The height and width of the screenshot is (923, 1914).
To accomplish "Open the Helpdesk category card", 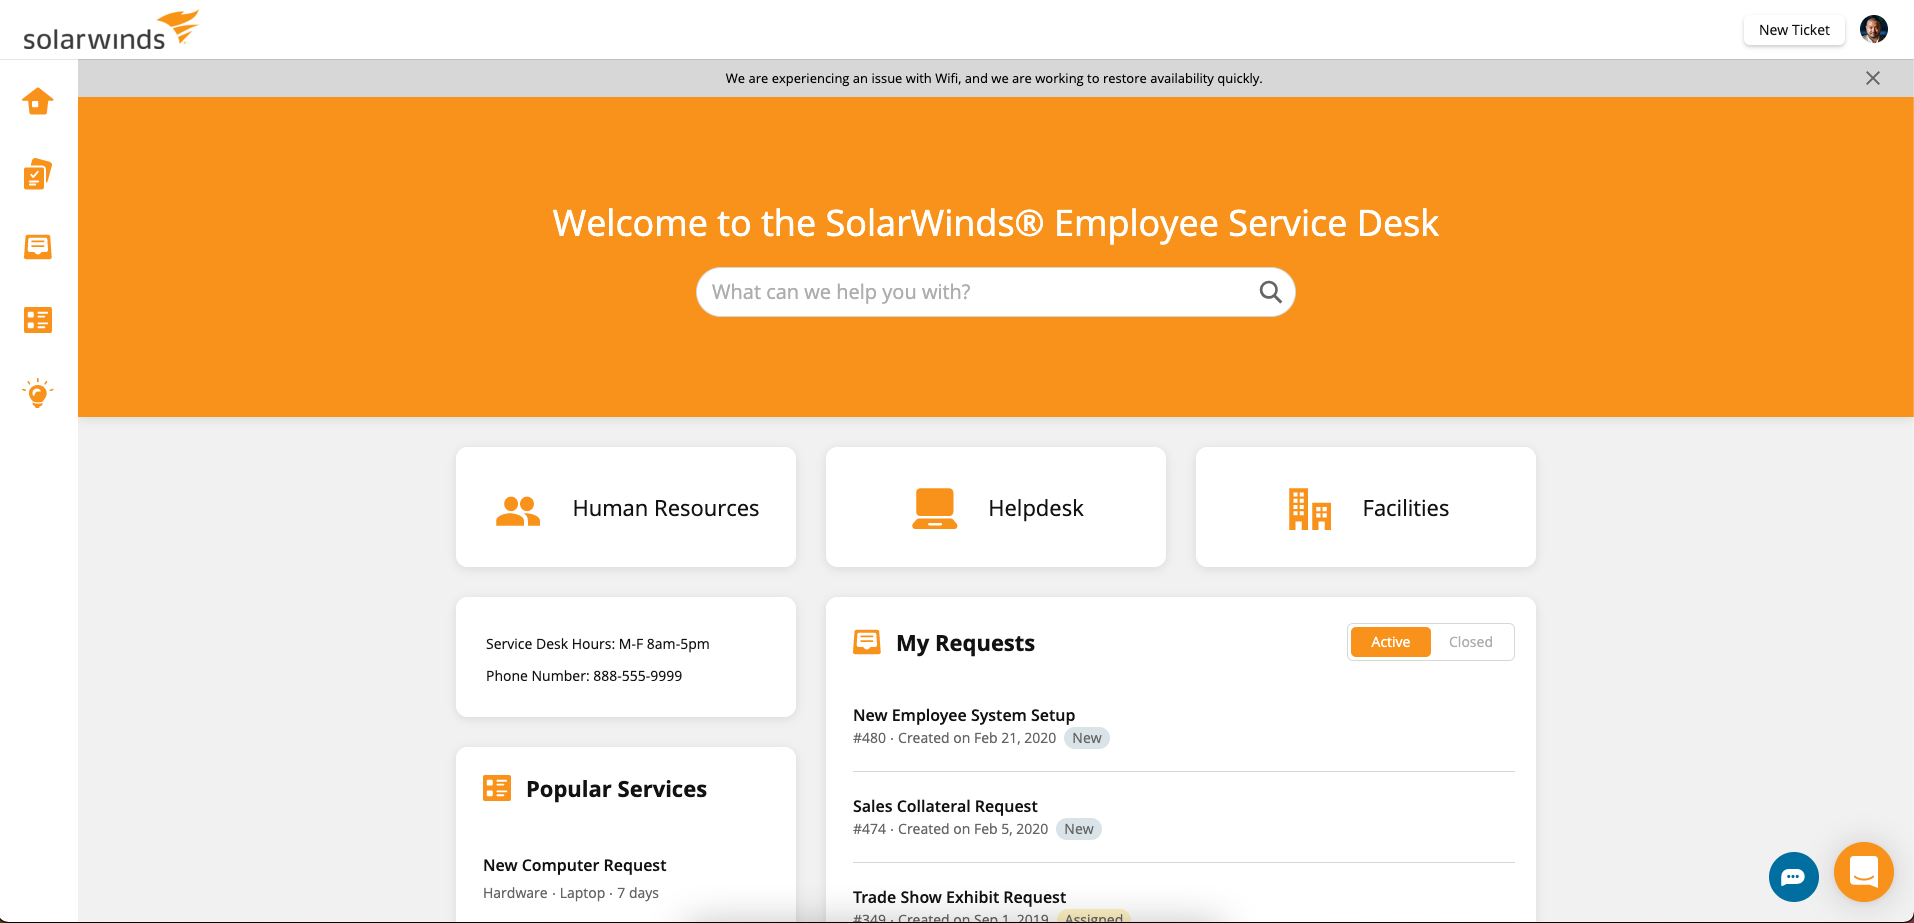I will (x=996, y=508).
